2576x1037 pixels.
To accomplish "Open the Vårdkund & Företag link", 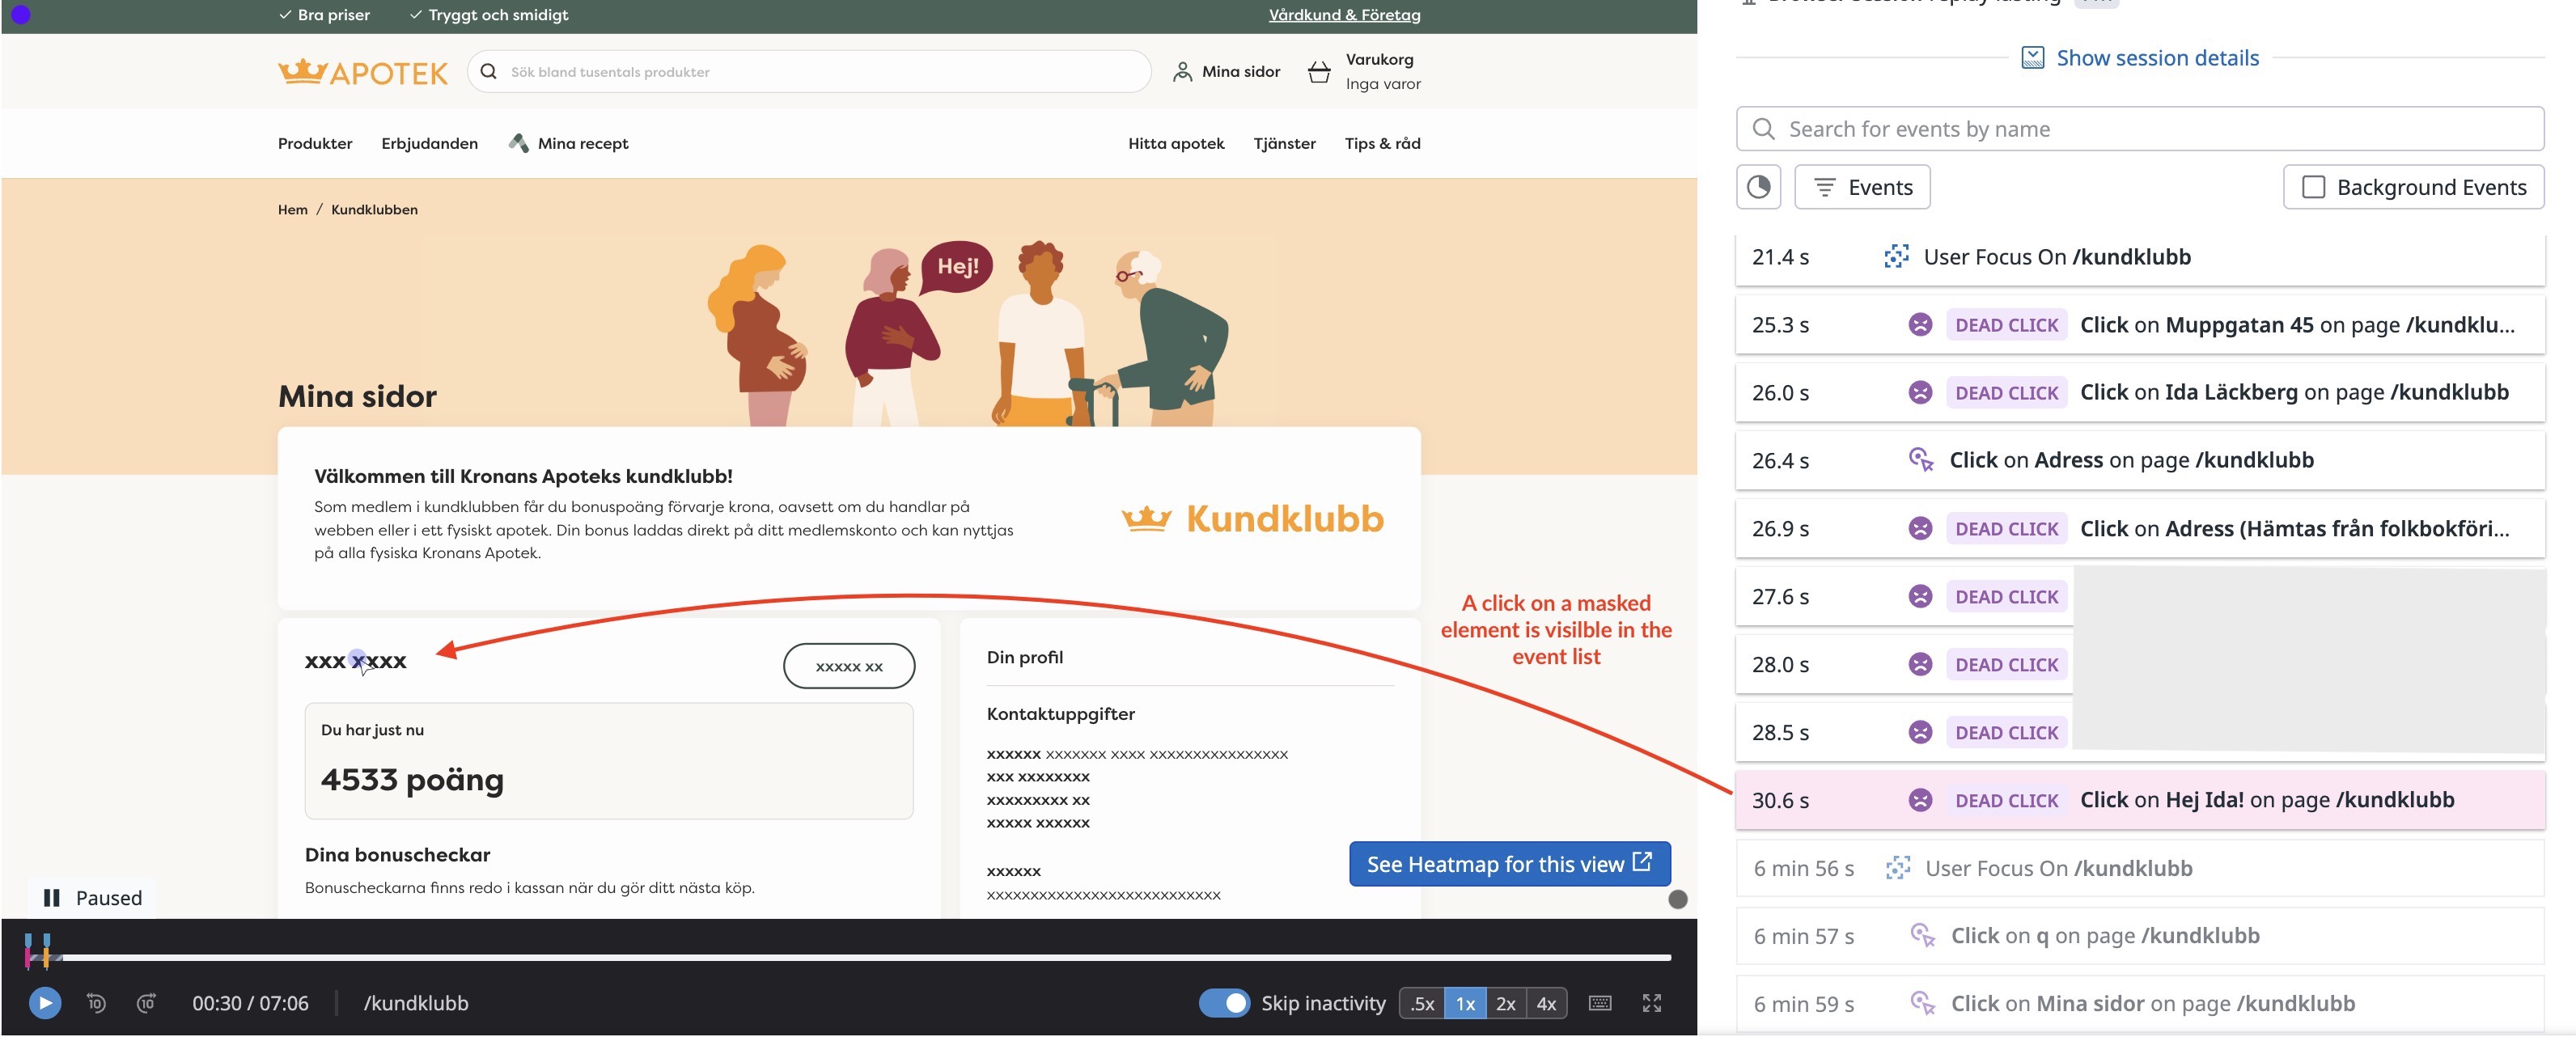I will point(1344,15).
